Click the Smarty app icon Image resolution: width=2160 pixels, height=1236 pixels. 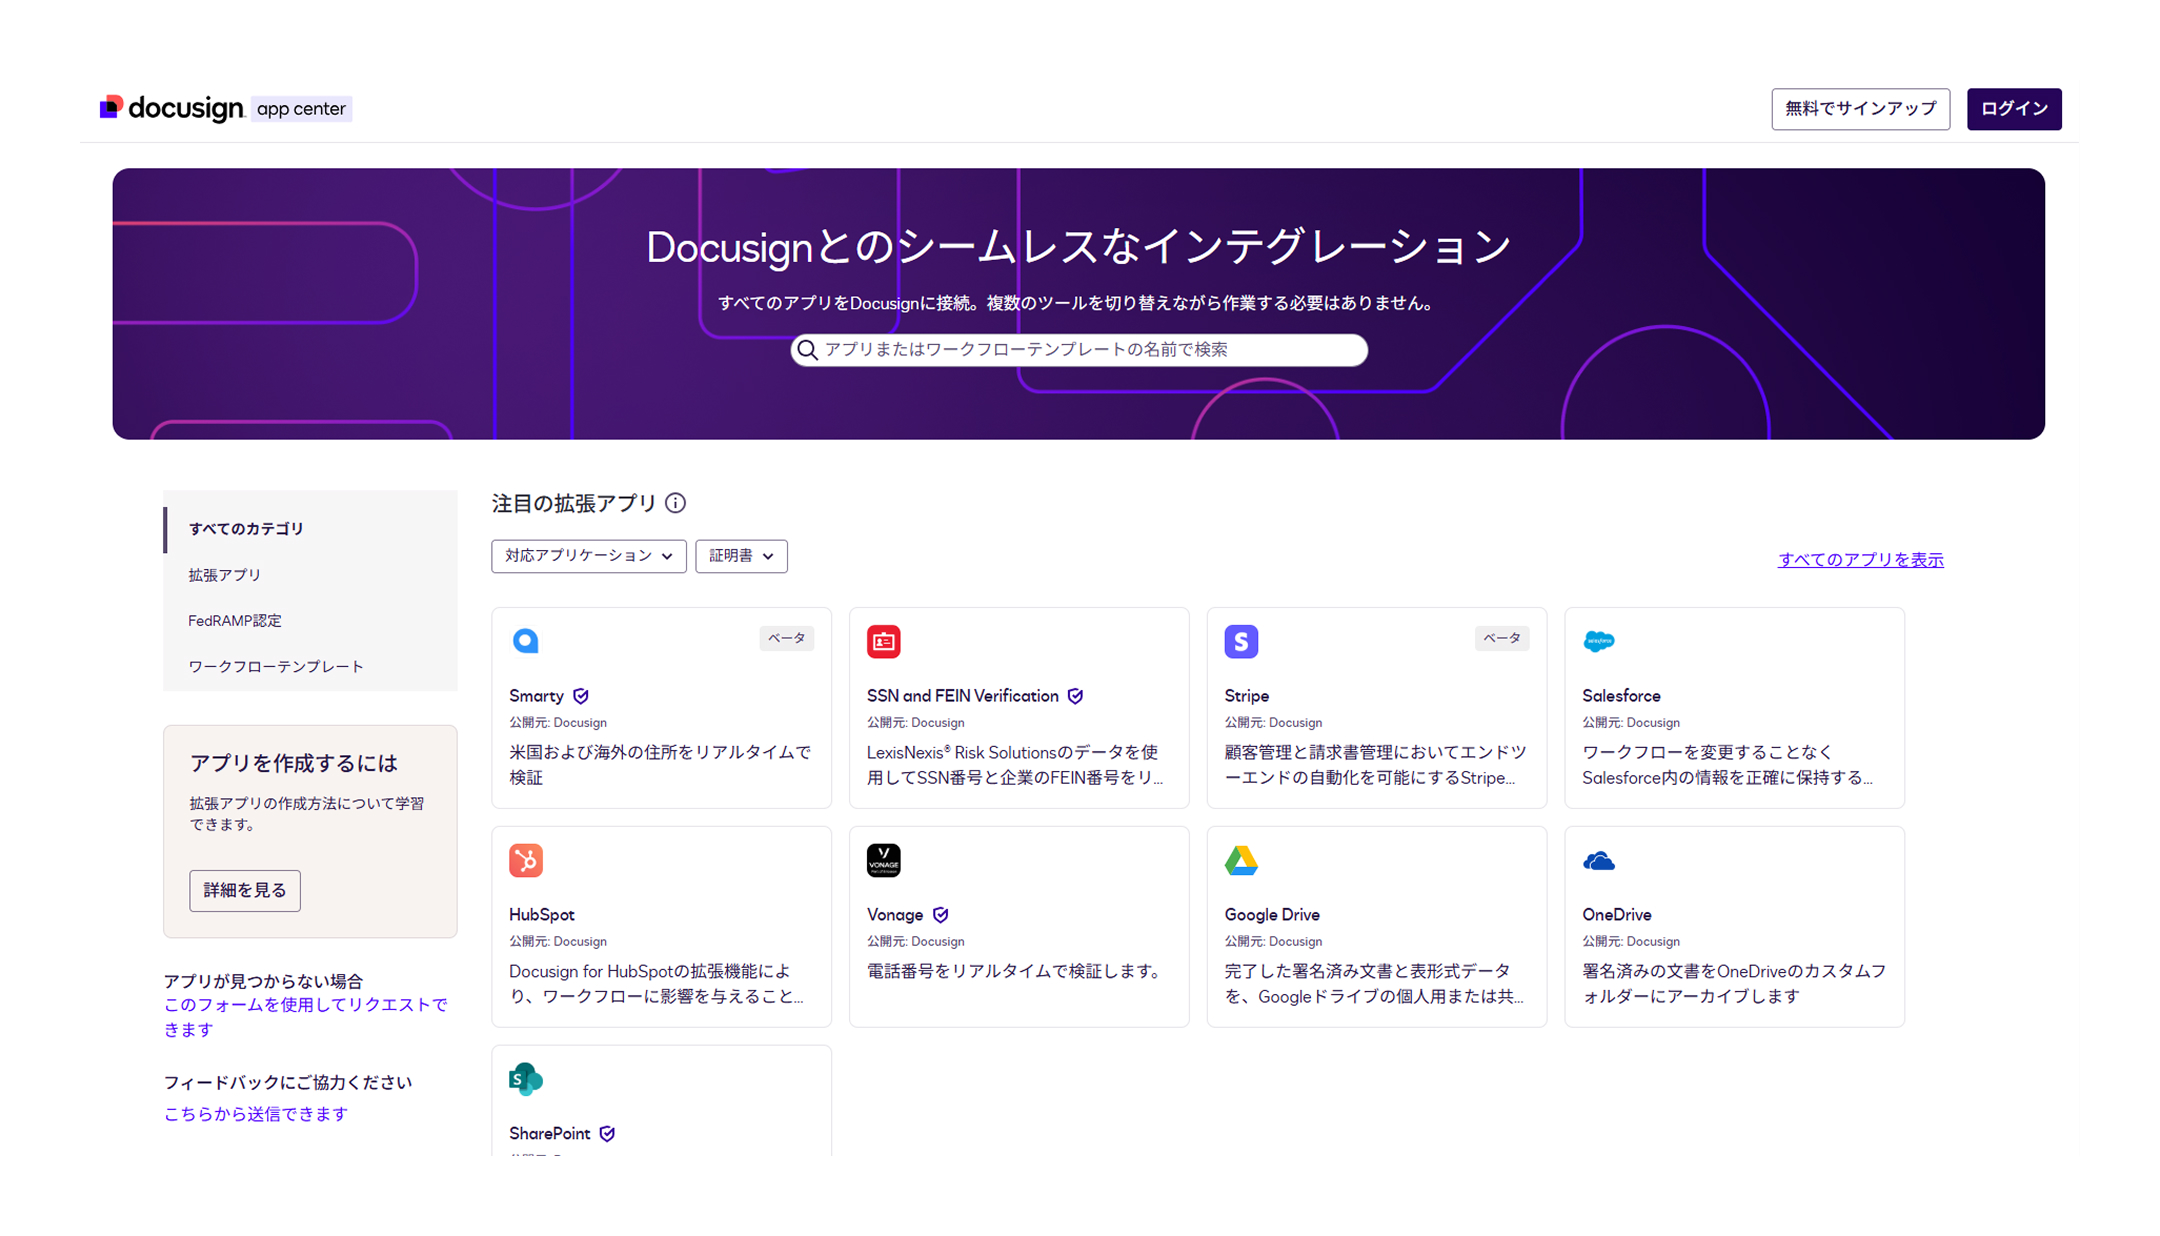(x=525, y=641)
